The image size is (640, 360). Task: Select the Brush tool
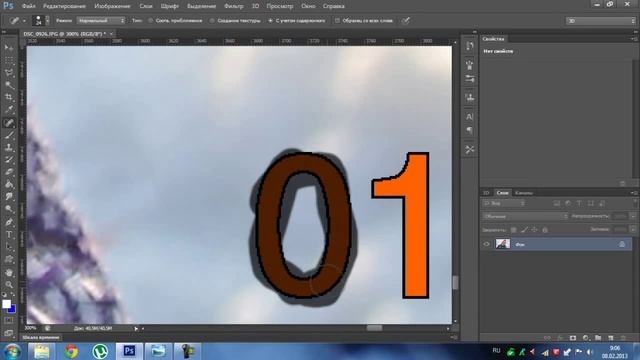tap(9, 135)
